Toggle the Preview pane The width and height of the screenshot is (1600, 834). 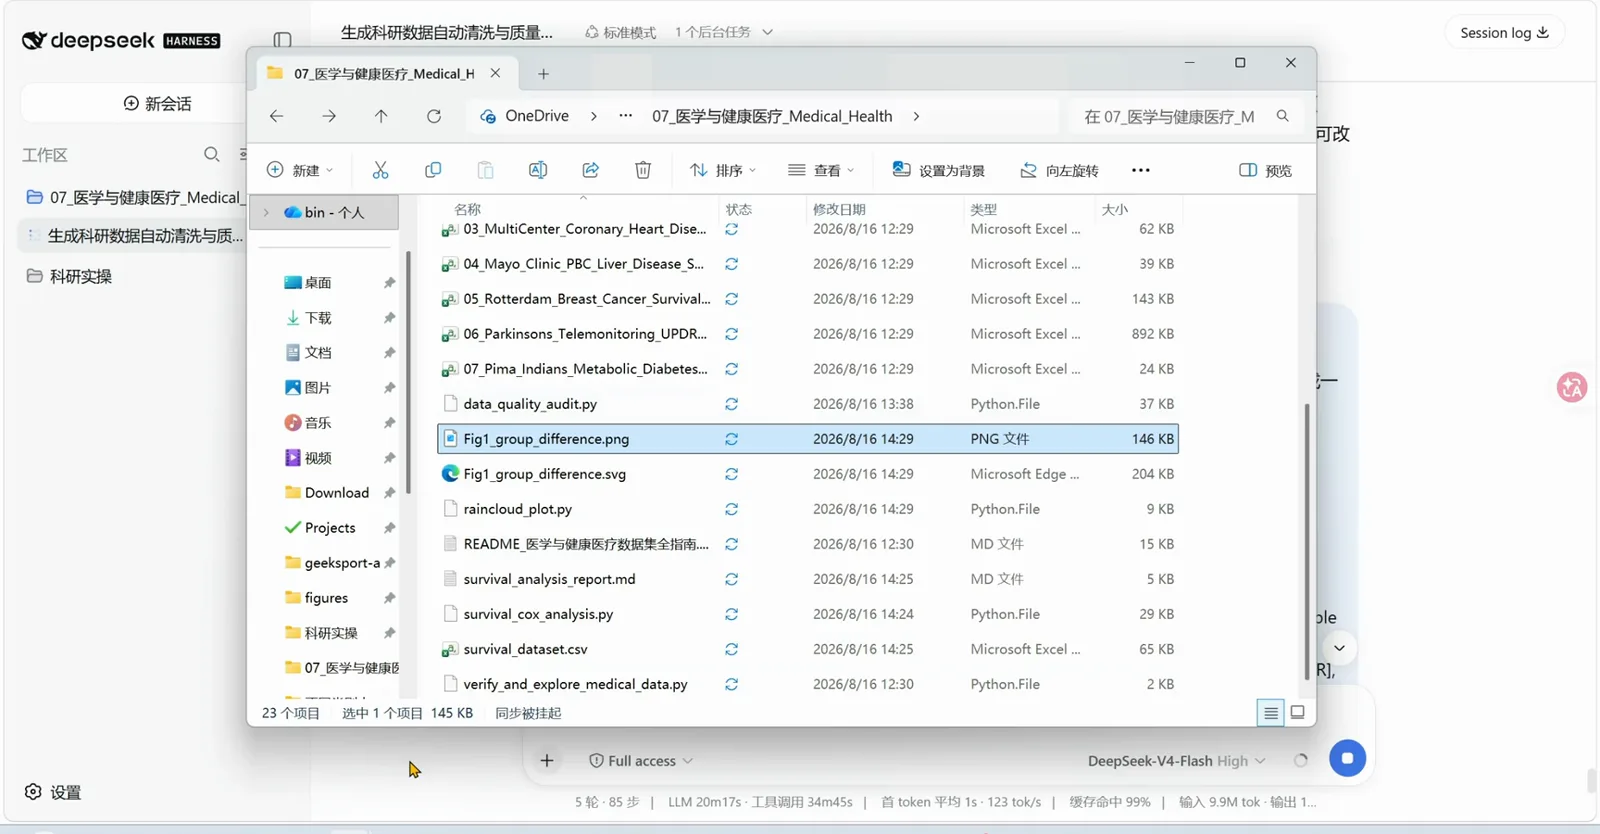(x=1266, y=170)
